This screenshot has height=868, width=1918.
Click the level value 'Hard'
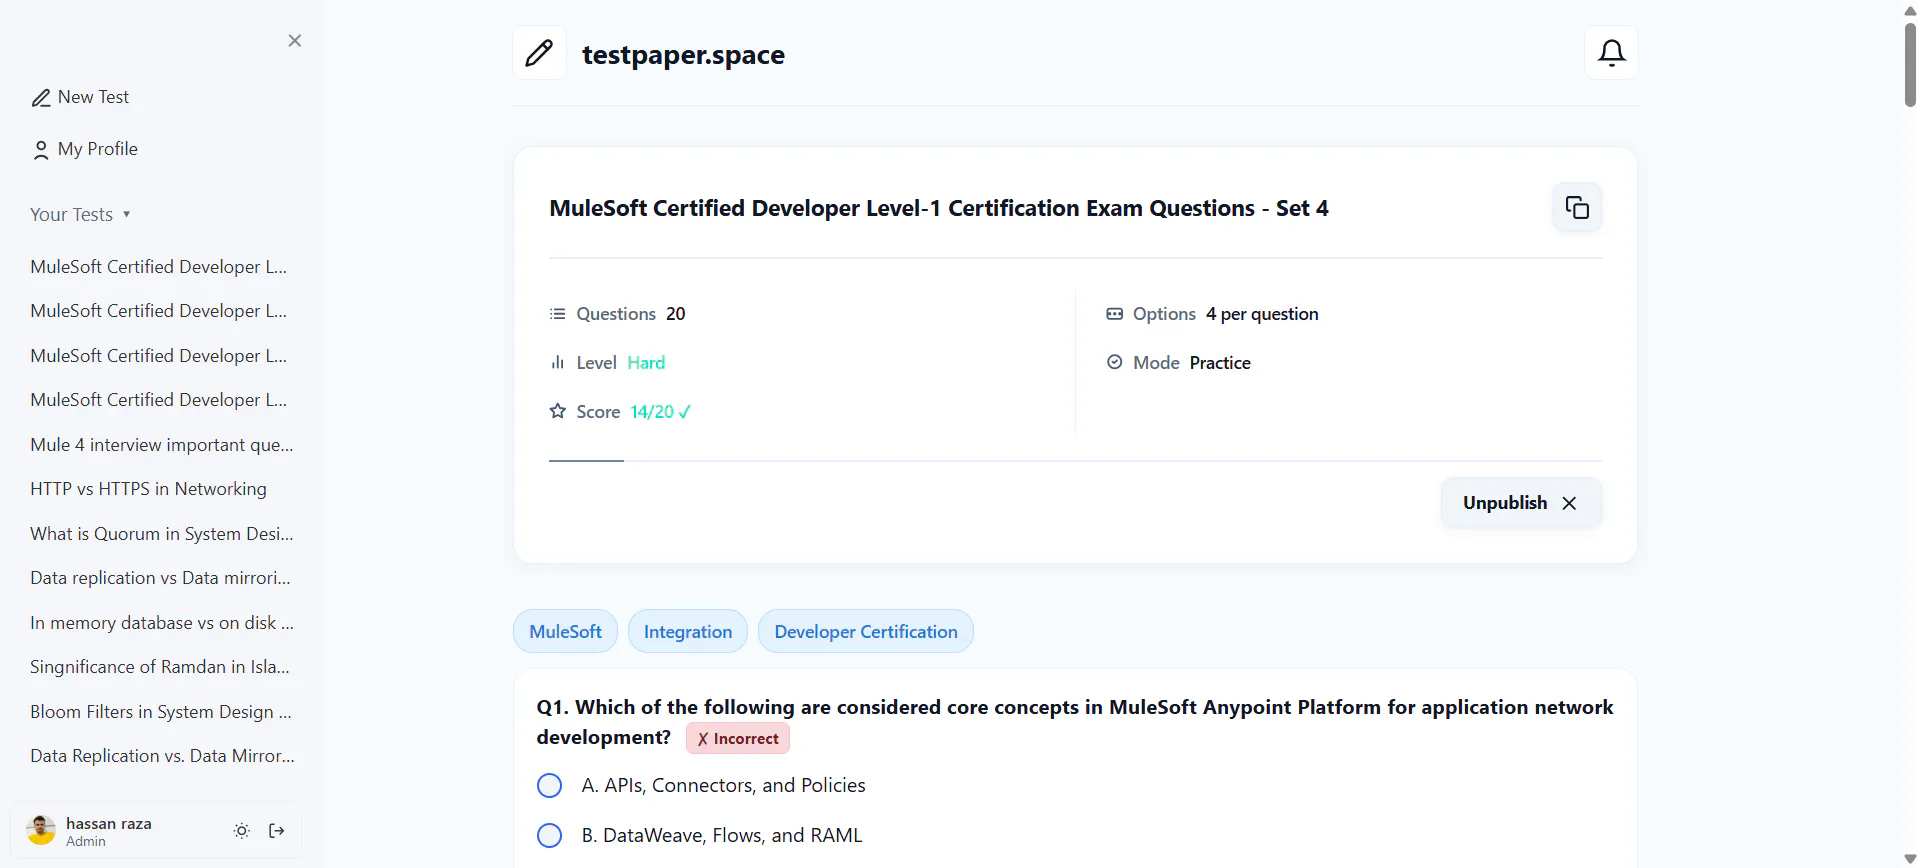click(x=646, y=363)
